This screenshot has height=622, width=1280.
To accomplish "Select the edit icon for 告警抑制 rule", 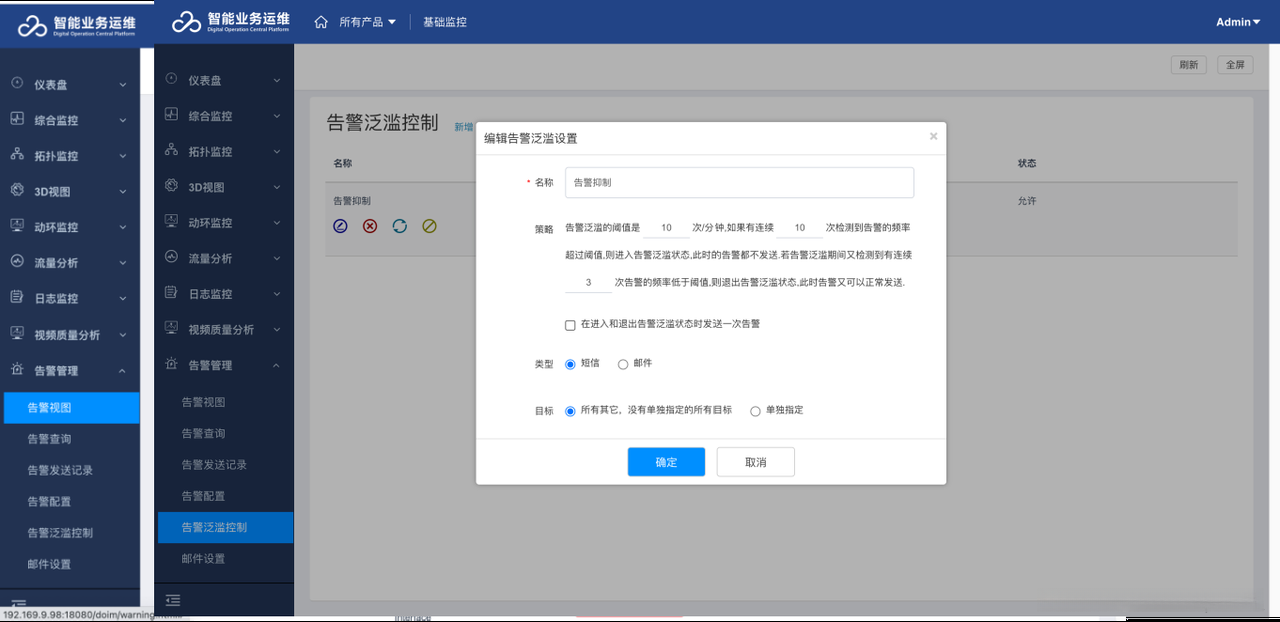I will (x=340, y=226).
